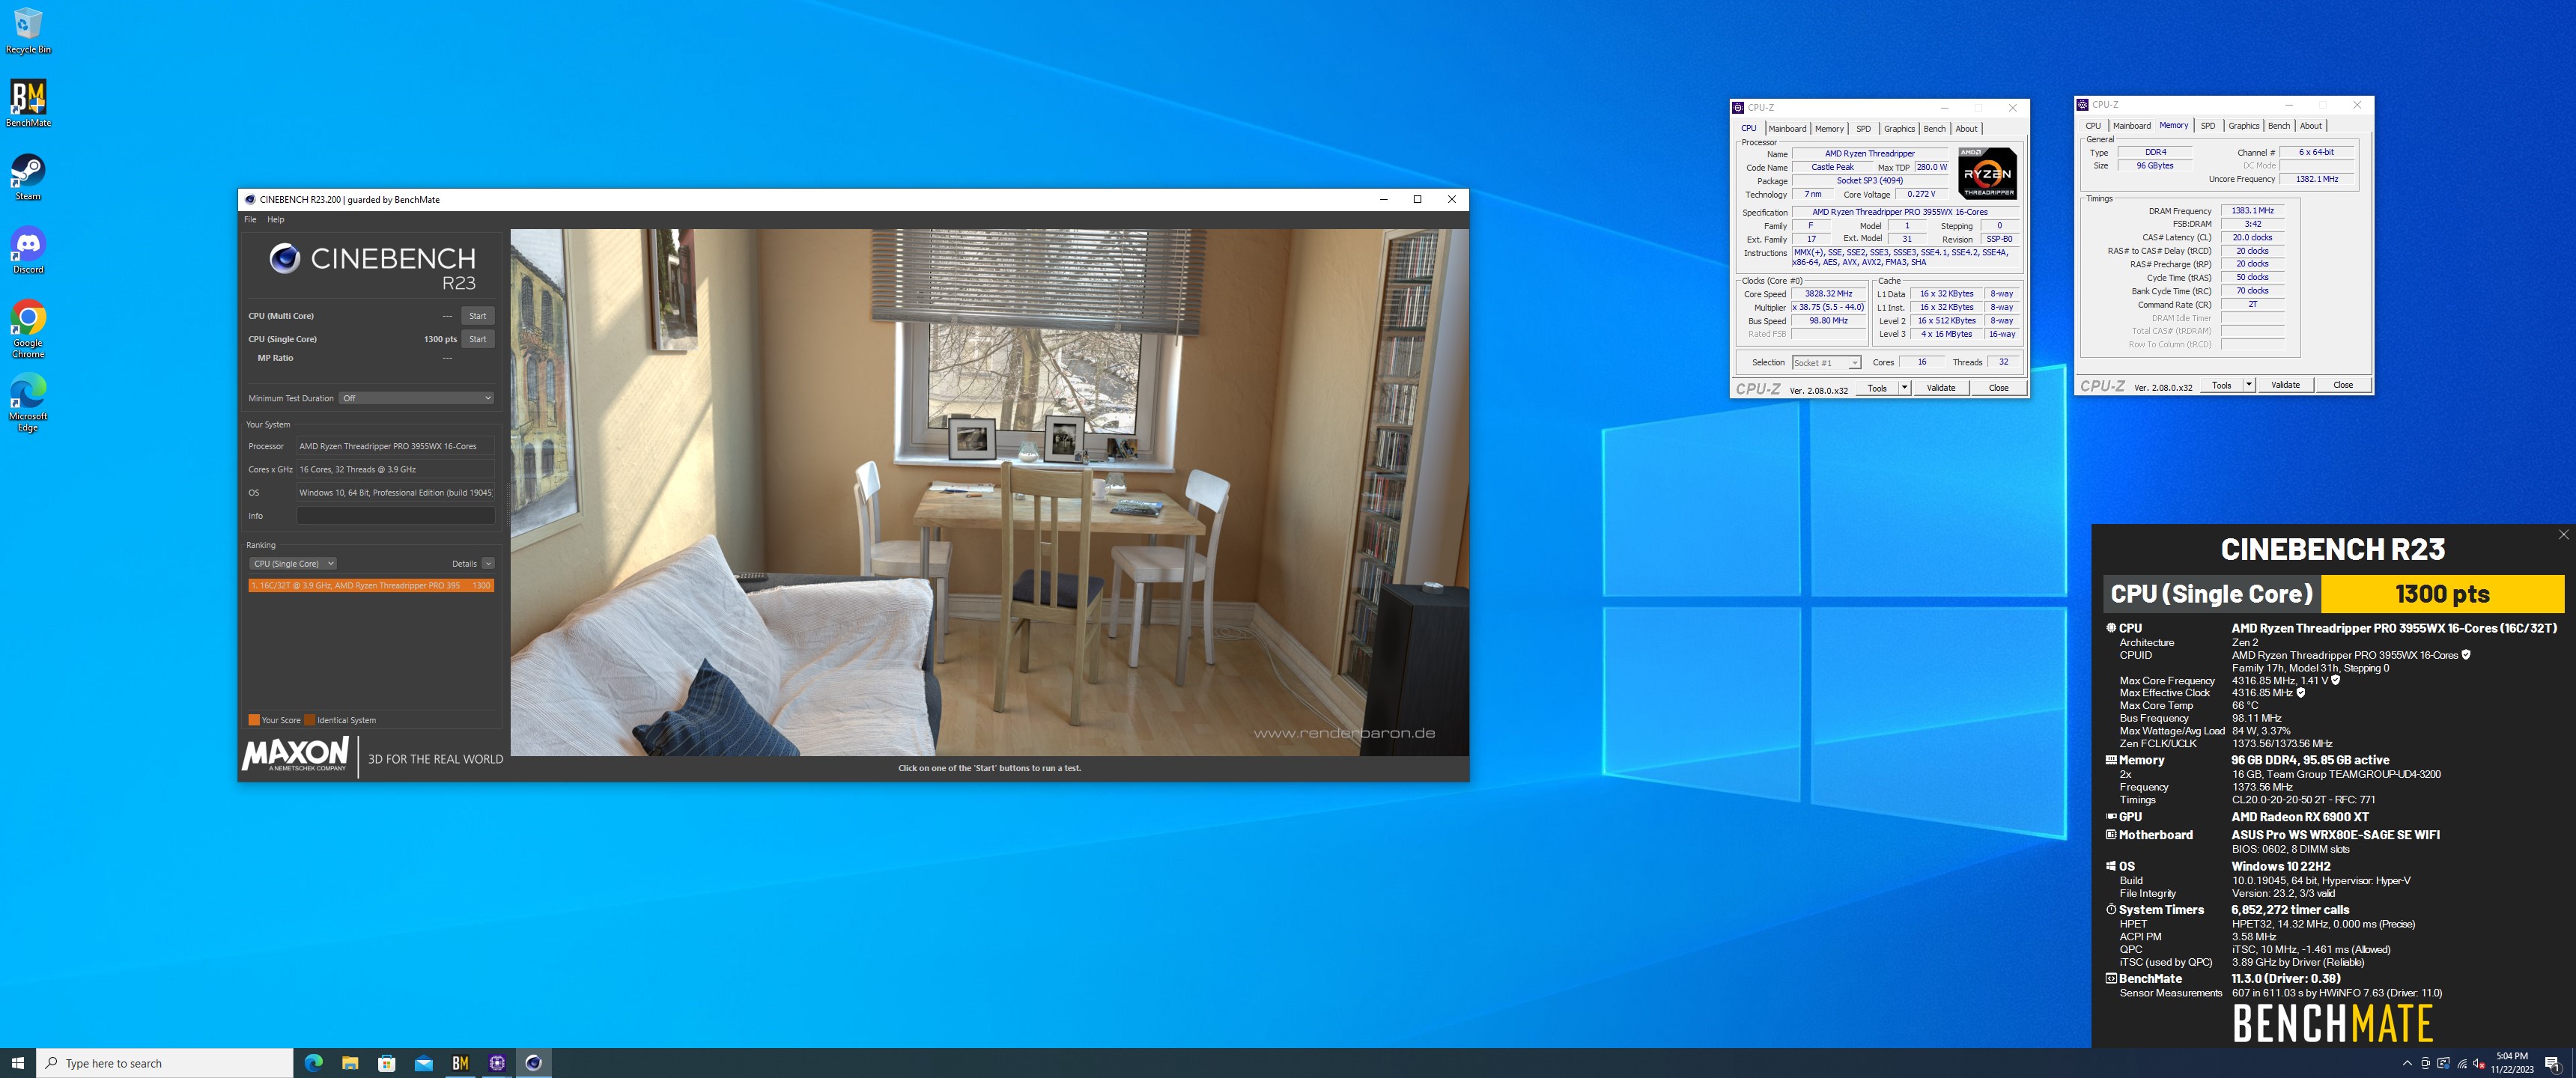Image resolution: width=2576 pixels, height=1078 pixels.
Task: Click the rendered room image in Cinebench
Action: pos(989,492)
